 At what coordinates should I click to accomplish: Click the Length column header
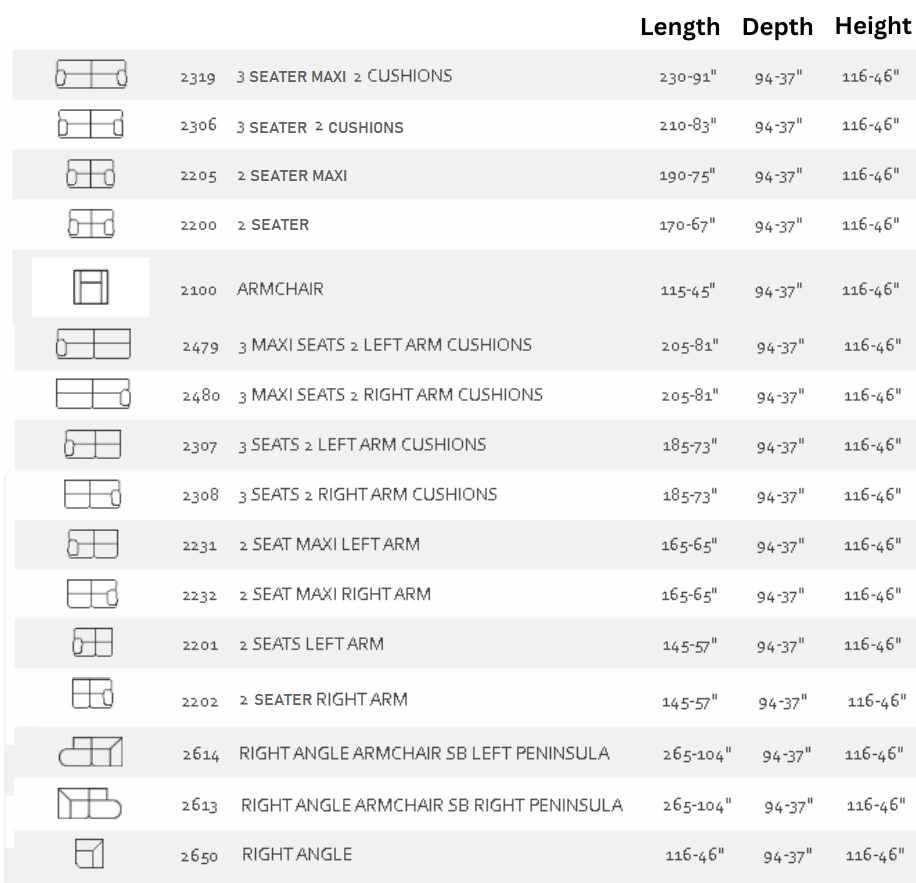tap(680, 27)
